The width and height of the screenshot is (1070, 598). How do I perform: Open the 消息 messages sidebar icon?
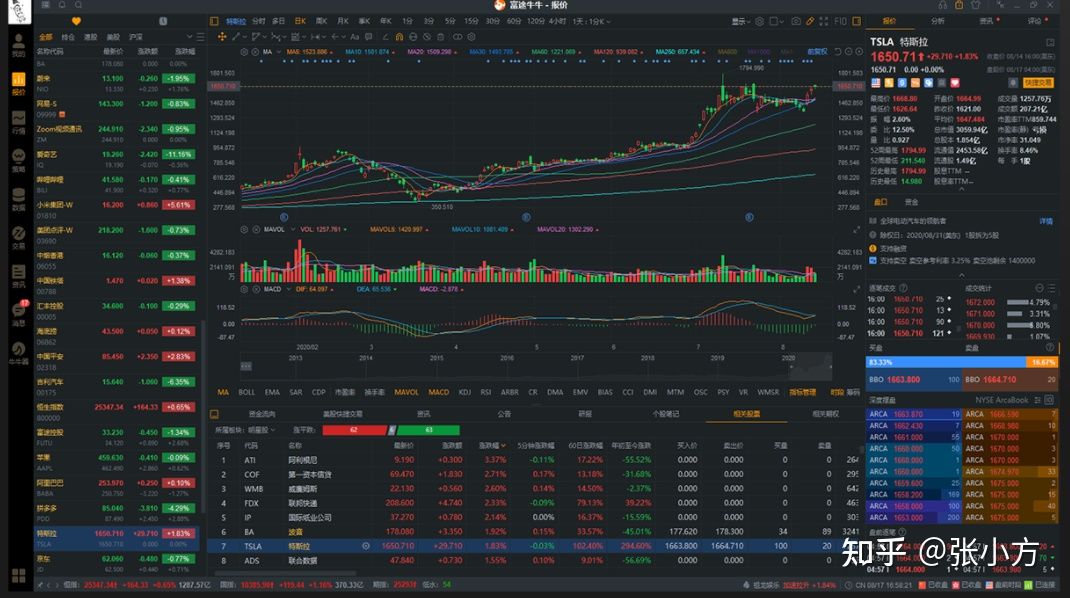point(18,313)
